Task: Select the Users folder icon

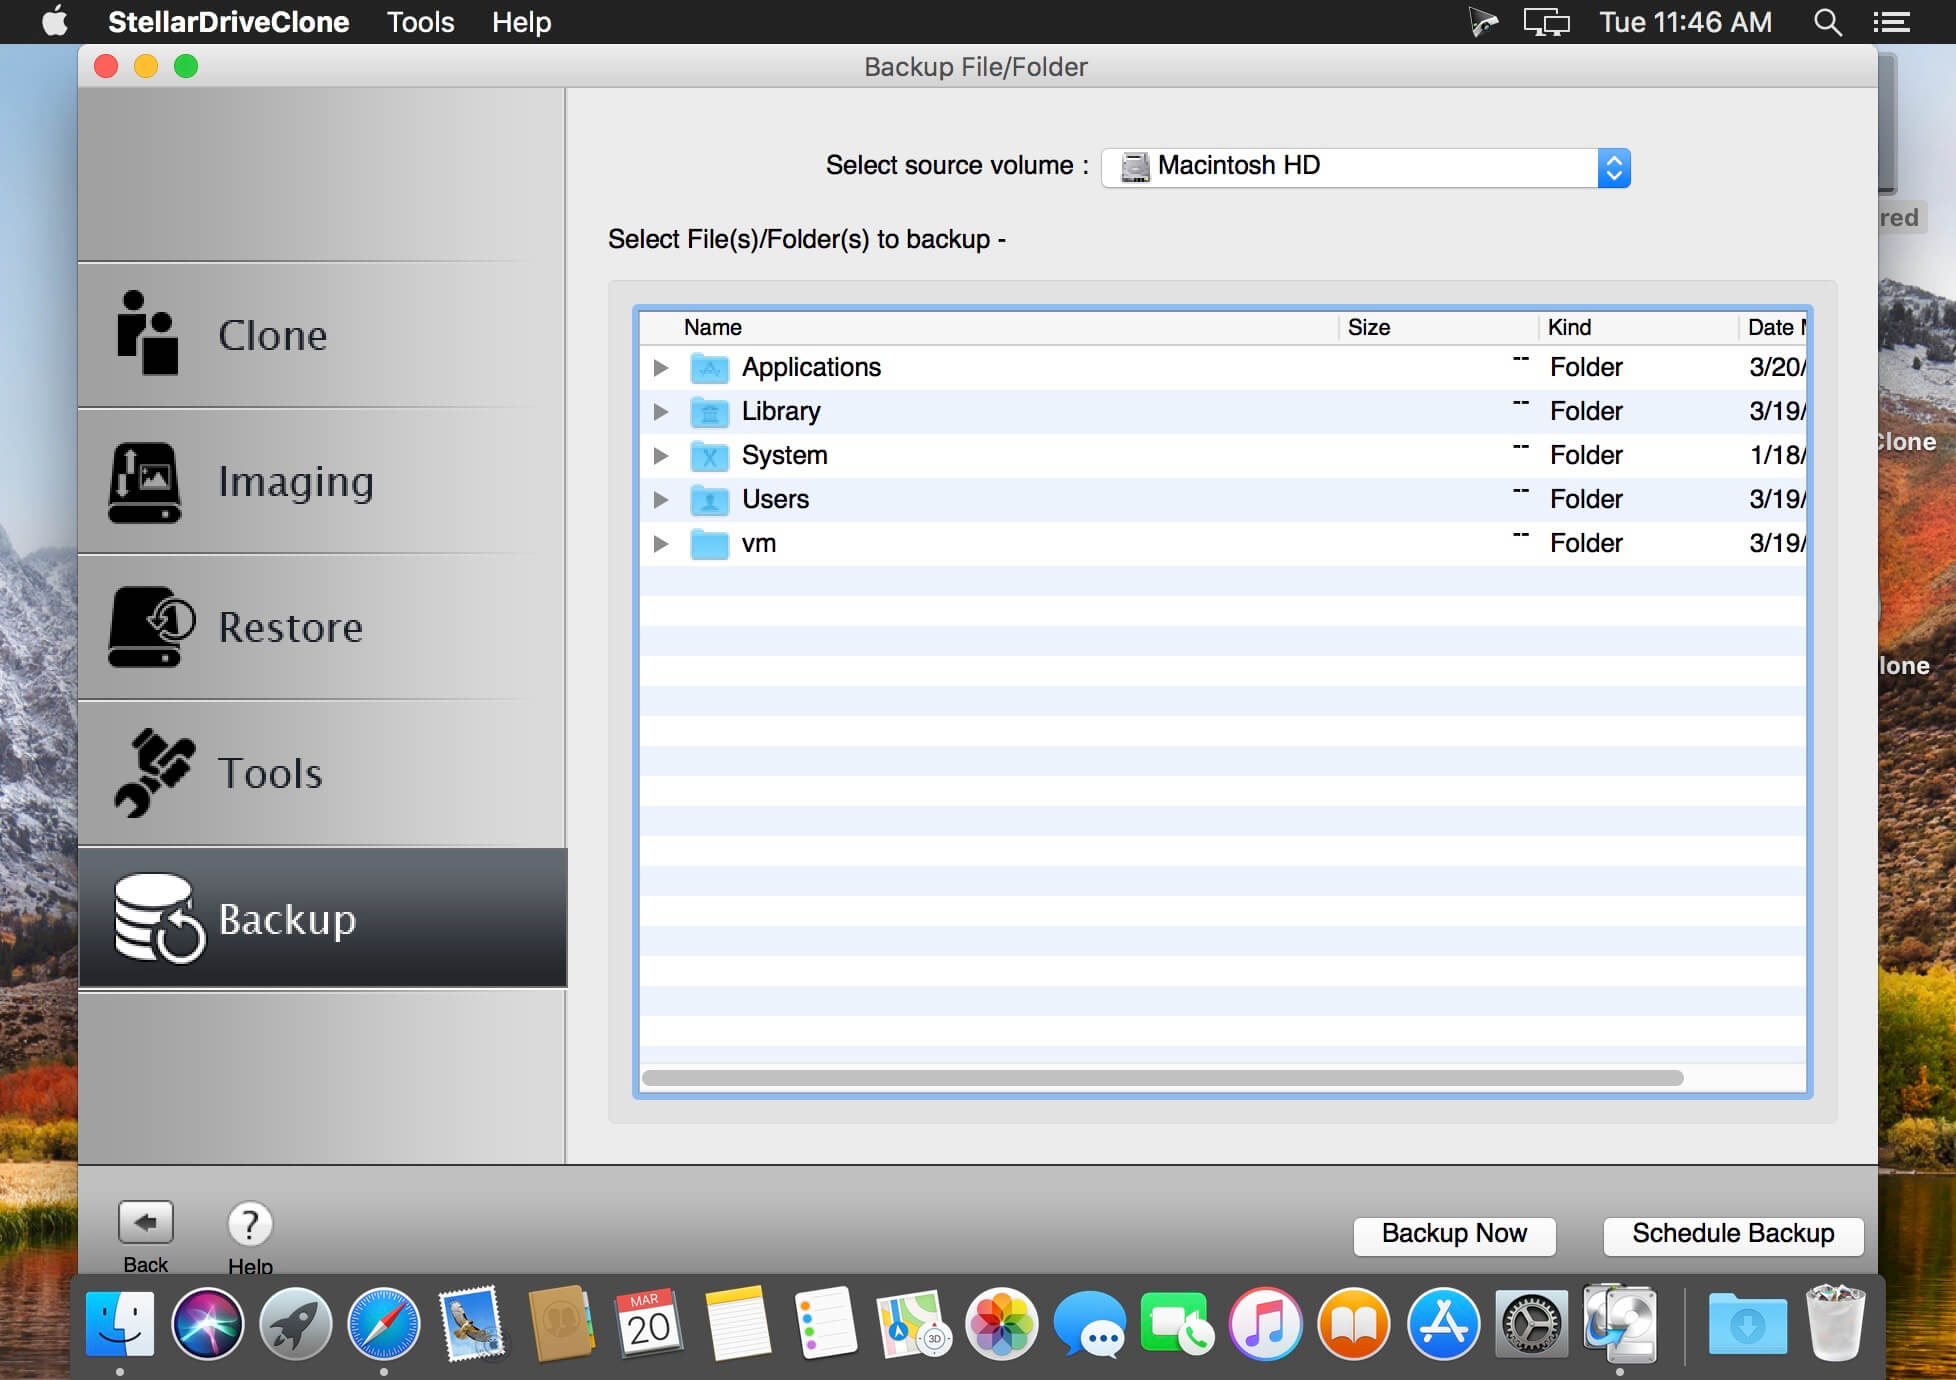Action: (710, 500)
